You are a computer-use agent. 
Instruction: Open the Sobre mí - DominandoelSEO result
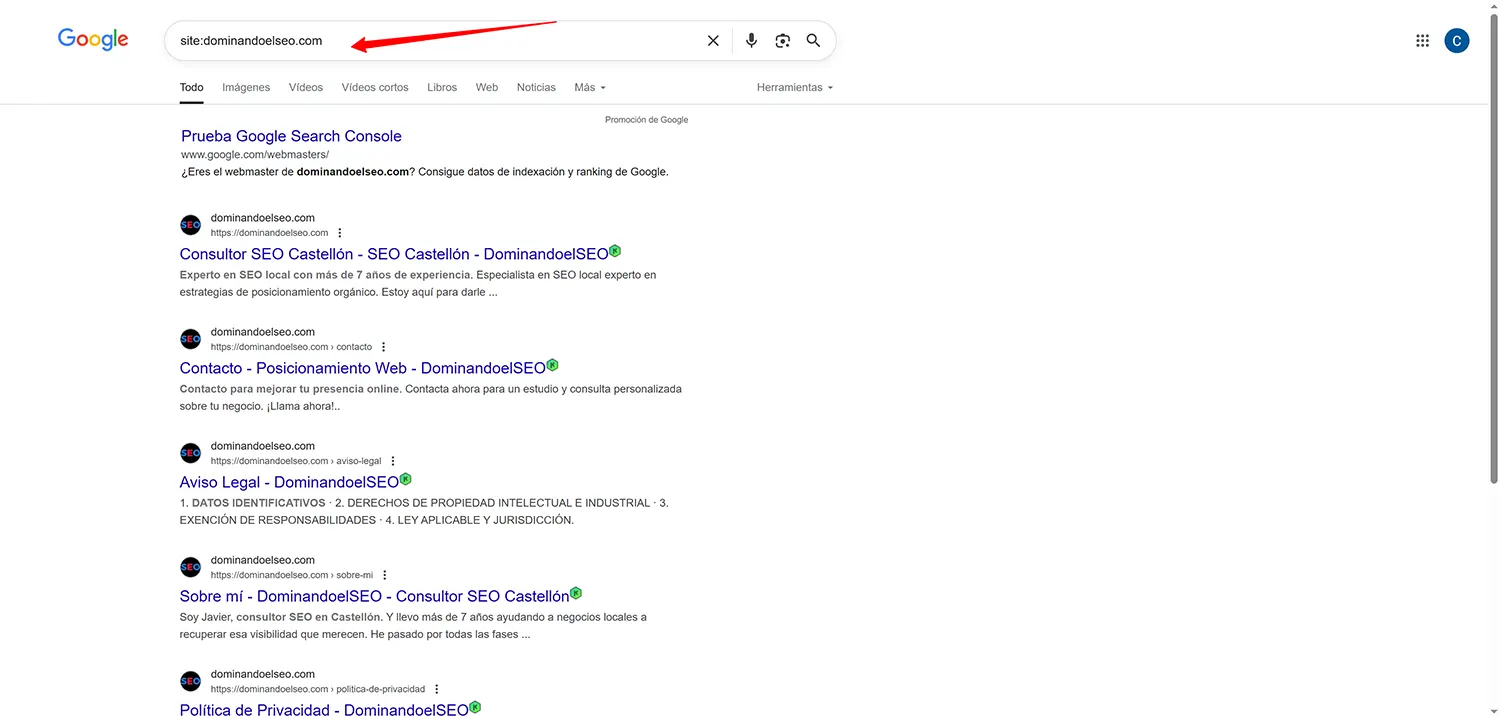[x=373, y=596]
